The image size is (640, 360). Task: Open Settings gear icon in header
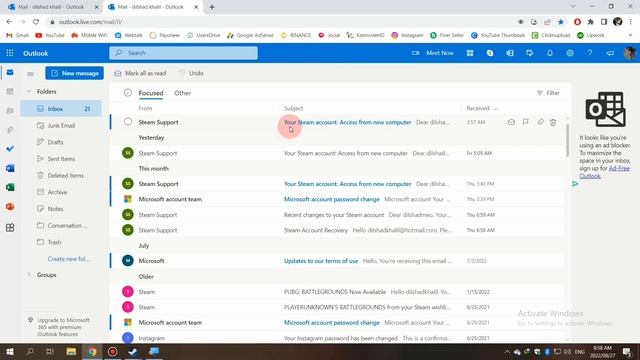pyautogui.click(x=570, y=53)
